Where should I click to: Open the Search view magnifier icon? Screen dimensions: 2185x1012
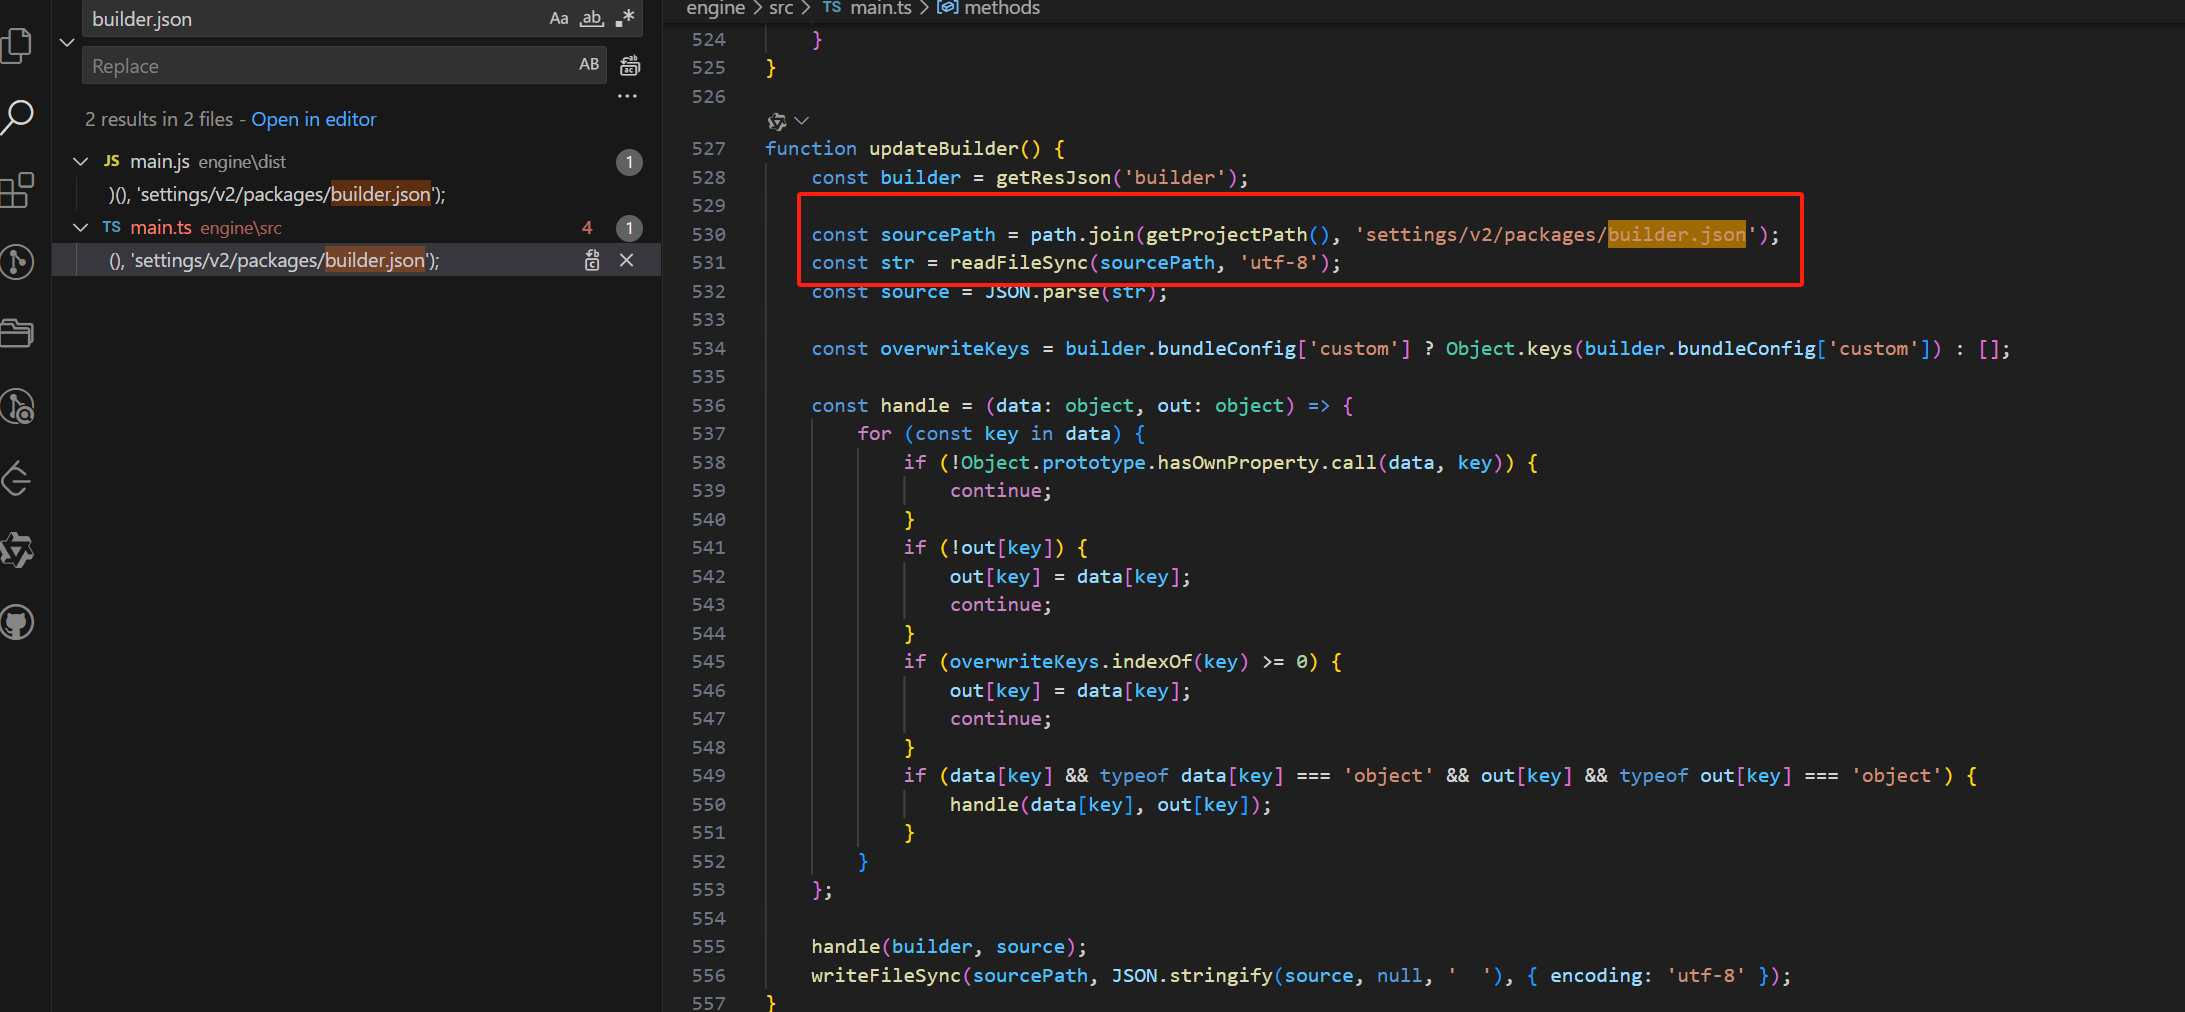17,117
